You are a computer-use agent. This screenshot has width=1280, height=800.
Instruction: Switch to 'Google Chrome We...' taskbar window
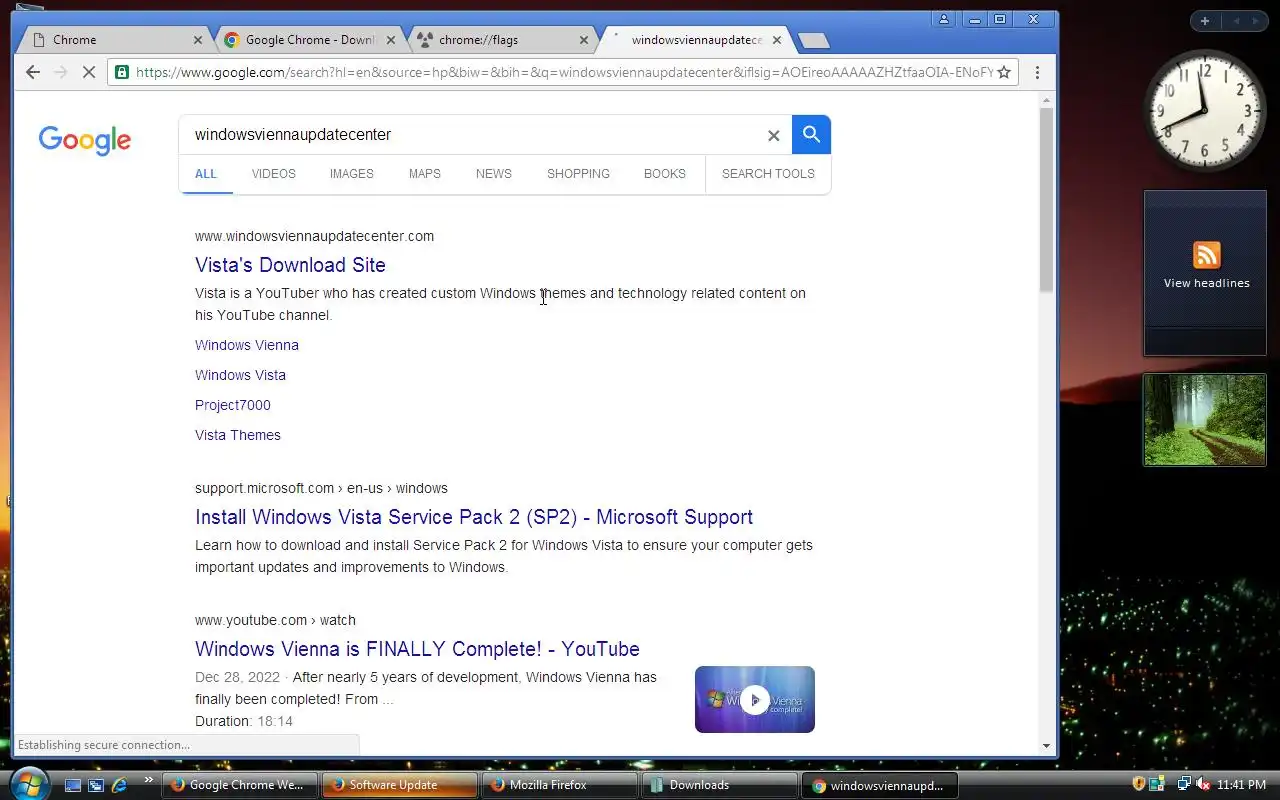[x=240, y=785]
